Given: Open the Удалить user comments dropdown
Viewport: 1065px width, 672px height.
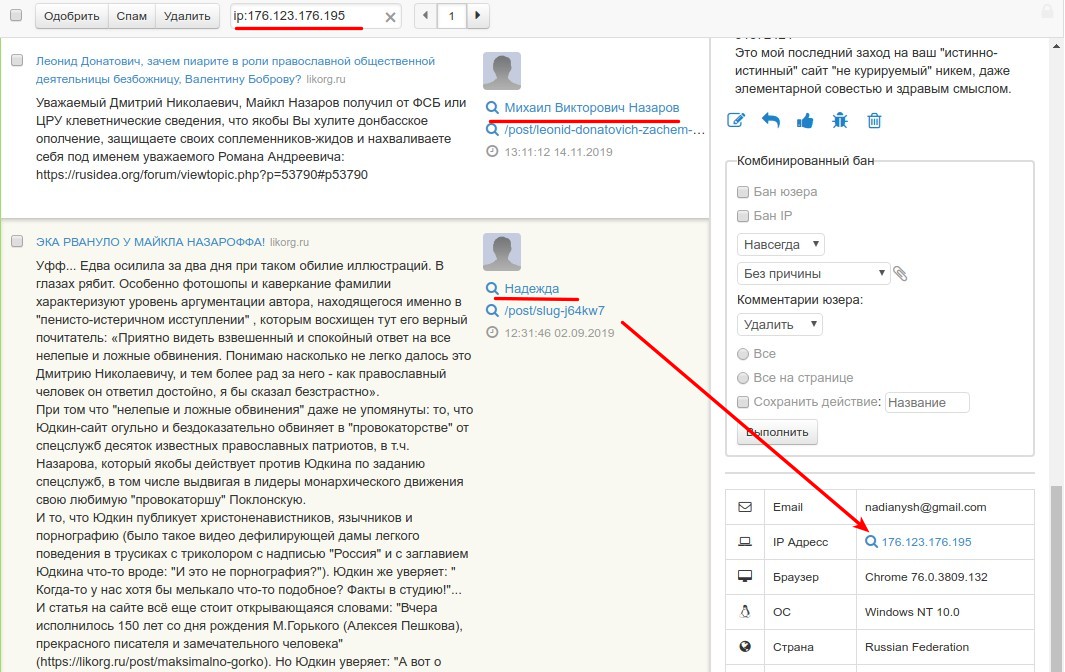Looking at the screenshot, I should 780,324.
